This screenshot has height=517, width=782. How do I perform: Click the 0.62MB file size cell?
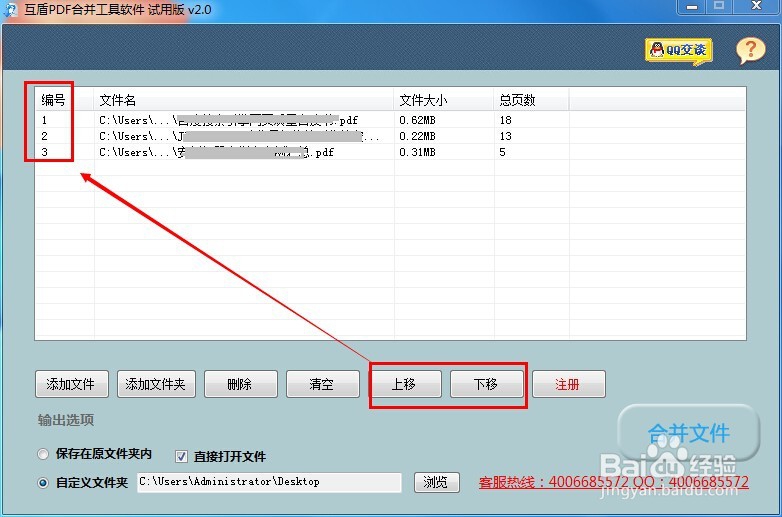click(417, 120)
